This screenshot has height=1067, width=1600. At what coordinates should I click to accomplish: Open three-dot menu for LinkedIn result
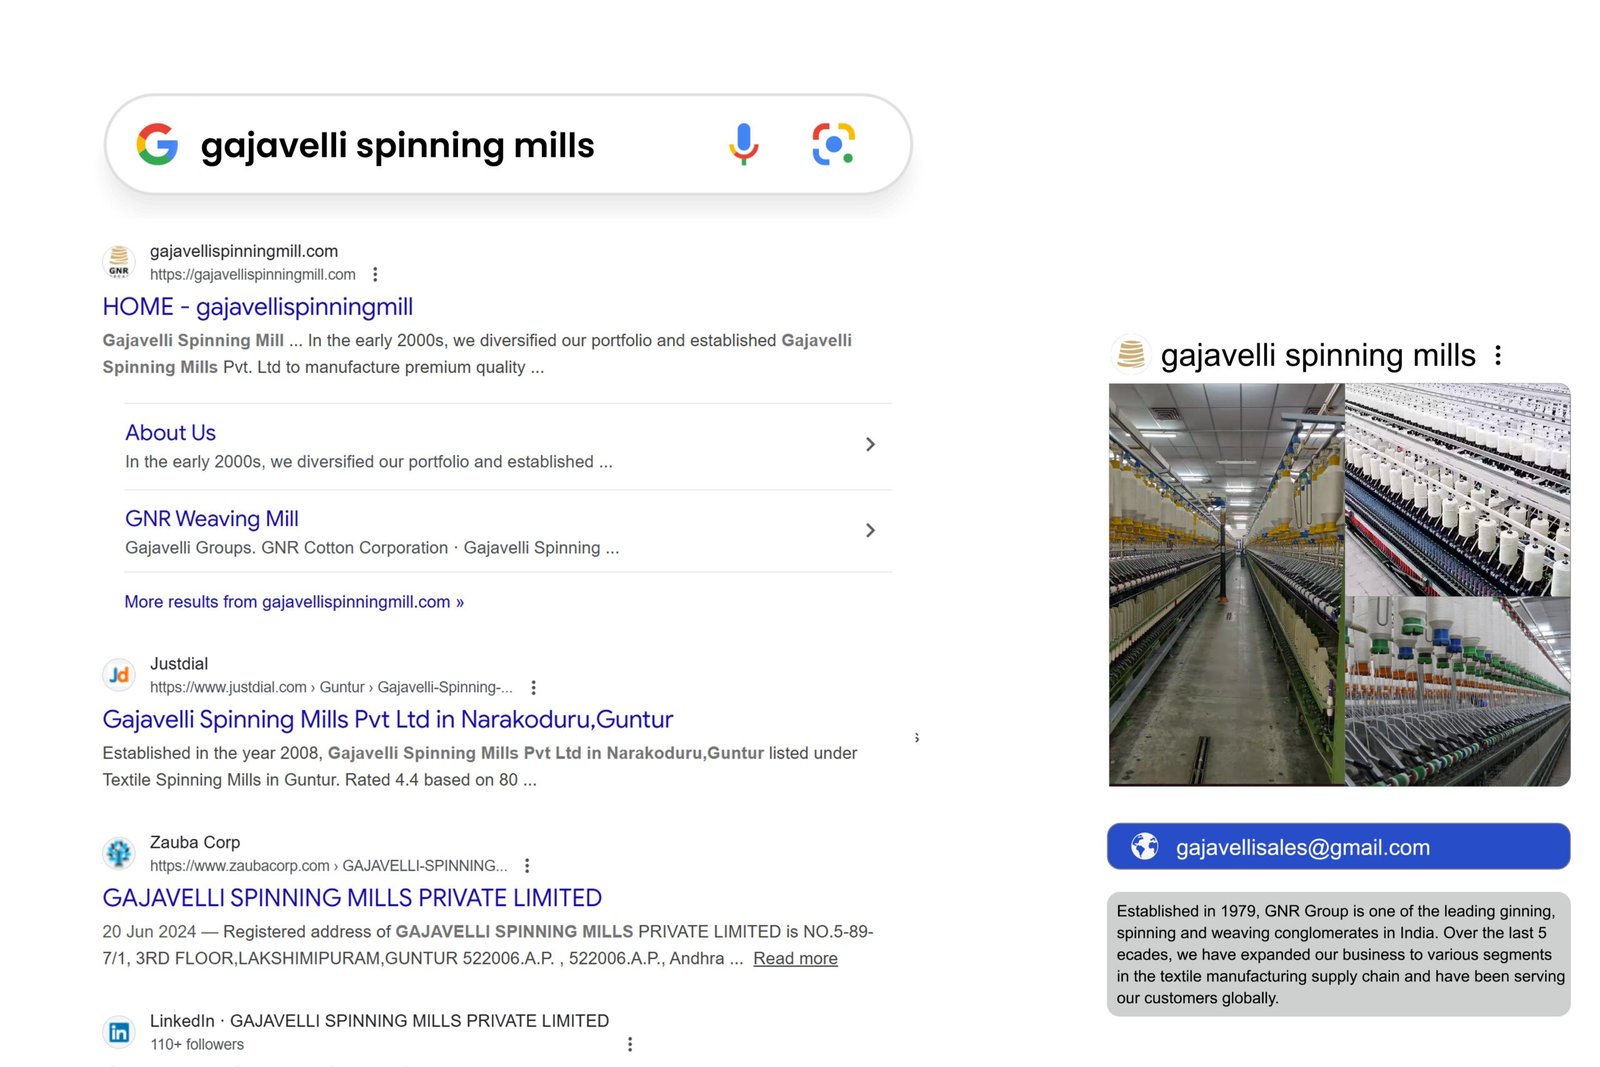630,1044
